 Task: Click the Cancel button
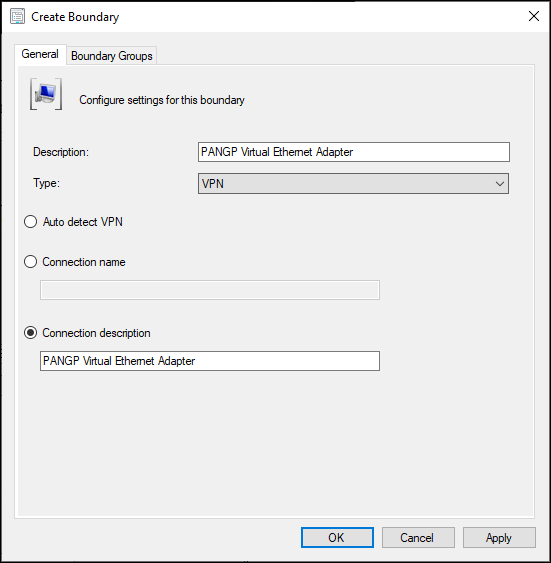(x=418, y=538)
